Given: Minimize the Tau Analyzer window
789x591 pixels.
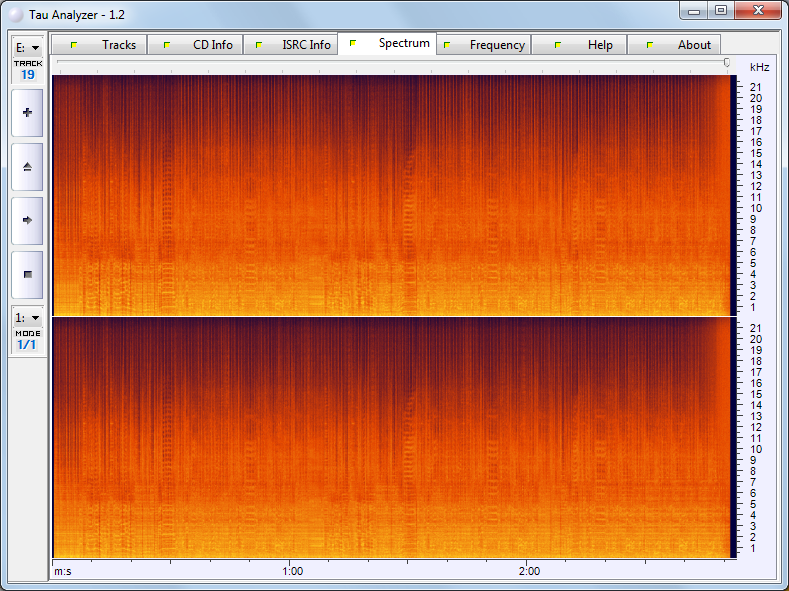Looking at the screenshot, I should (x=694, y=10).
